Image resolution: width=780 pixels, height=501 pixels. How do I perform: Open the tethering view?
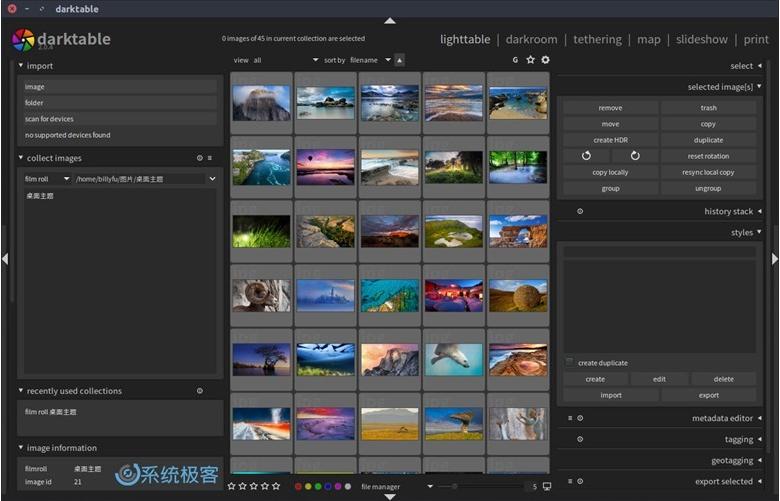(x=597, y=40)
